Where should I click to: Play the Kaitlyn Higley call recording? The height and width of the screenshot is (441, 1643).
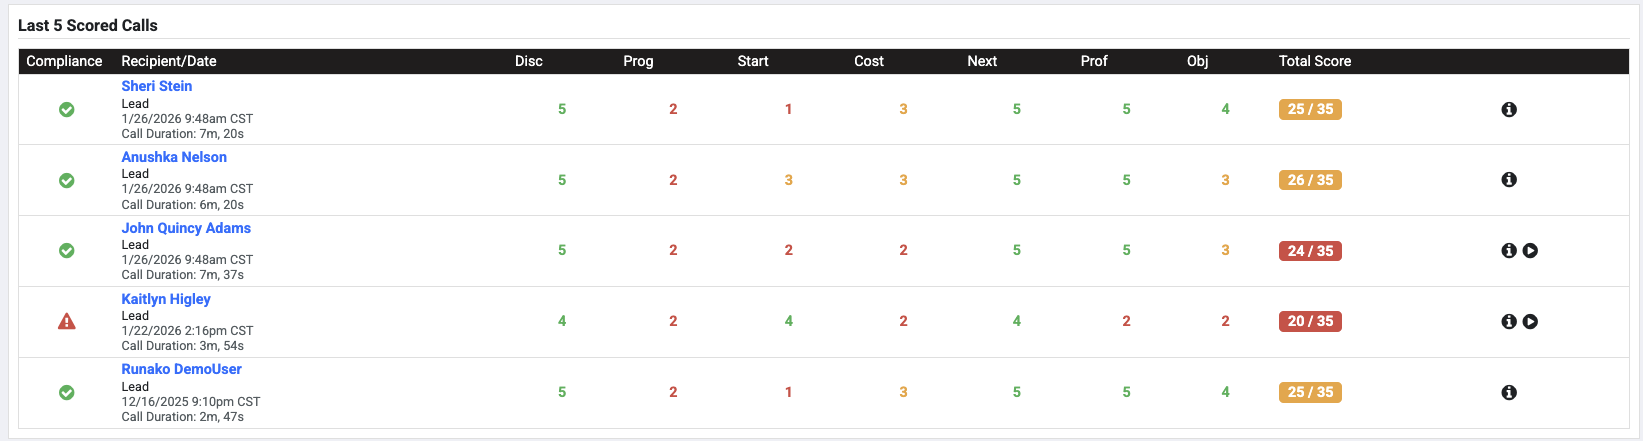click(x=1530, y=322)
